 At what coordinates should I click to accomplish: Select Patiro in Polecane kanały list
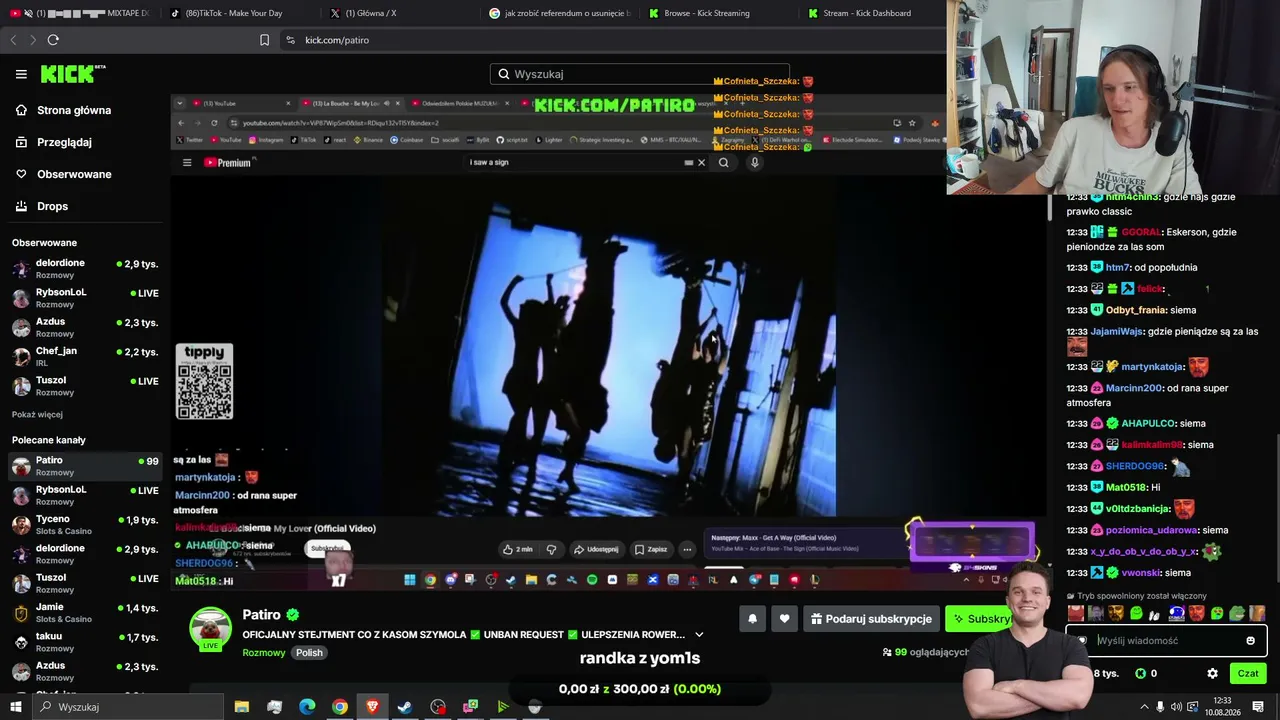click(x=85, y=466)
